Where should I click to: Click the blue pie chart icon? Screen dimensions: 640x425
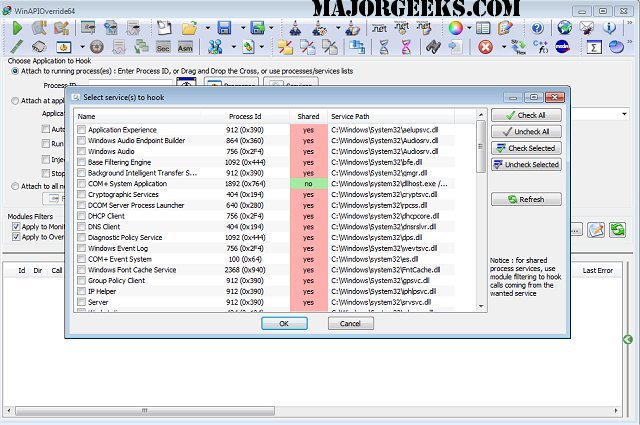[x=616, y=47]
